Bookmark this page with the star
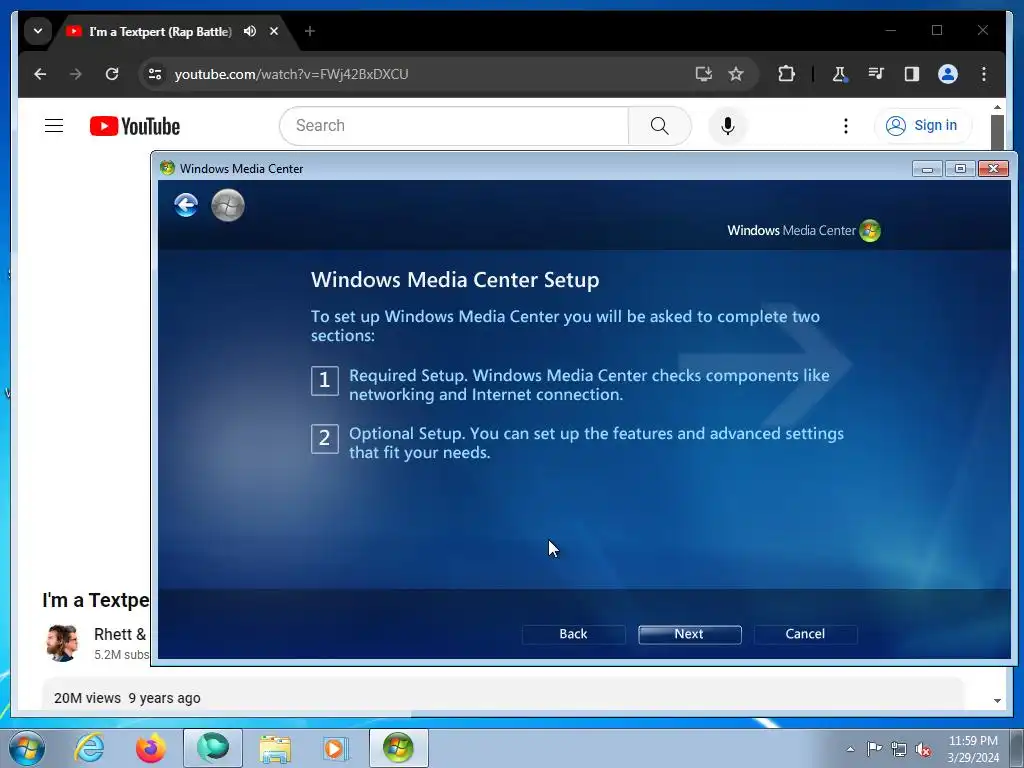 point(736,74)
